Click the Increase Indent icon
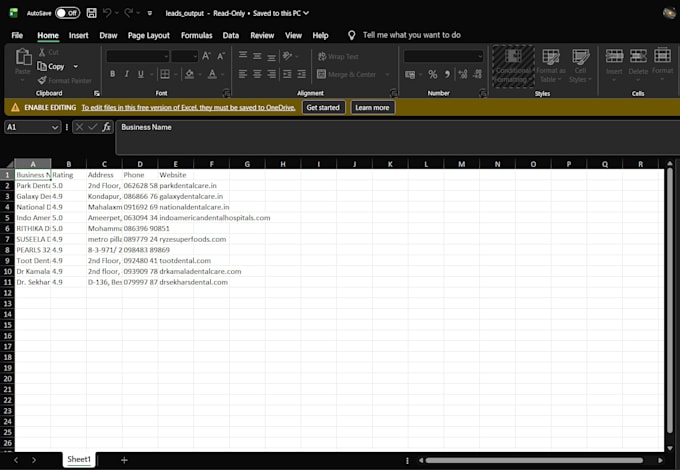The height and width of the screenshot is (470, 680). click(x=302, y=74)
